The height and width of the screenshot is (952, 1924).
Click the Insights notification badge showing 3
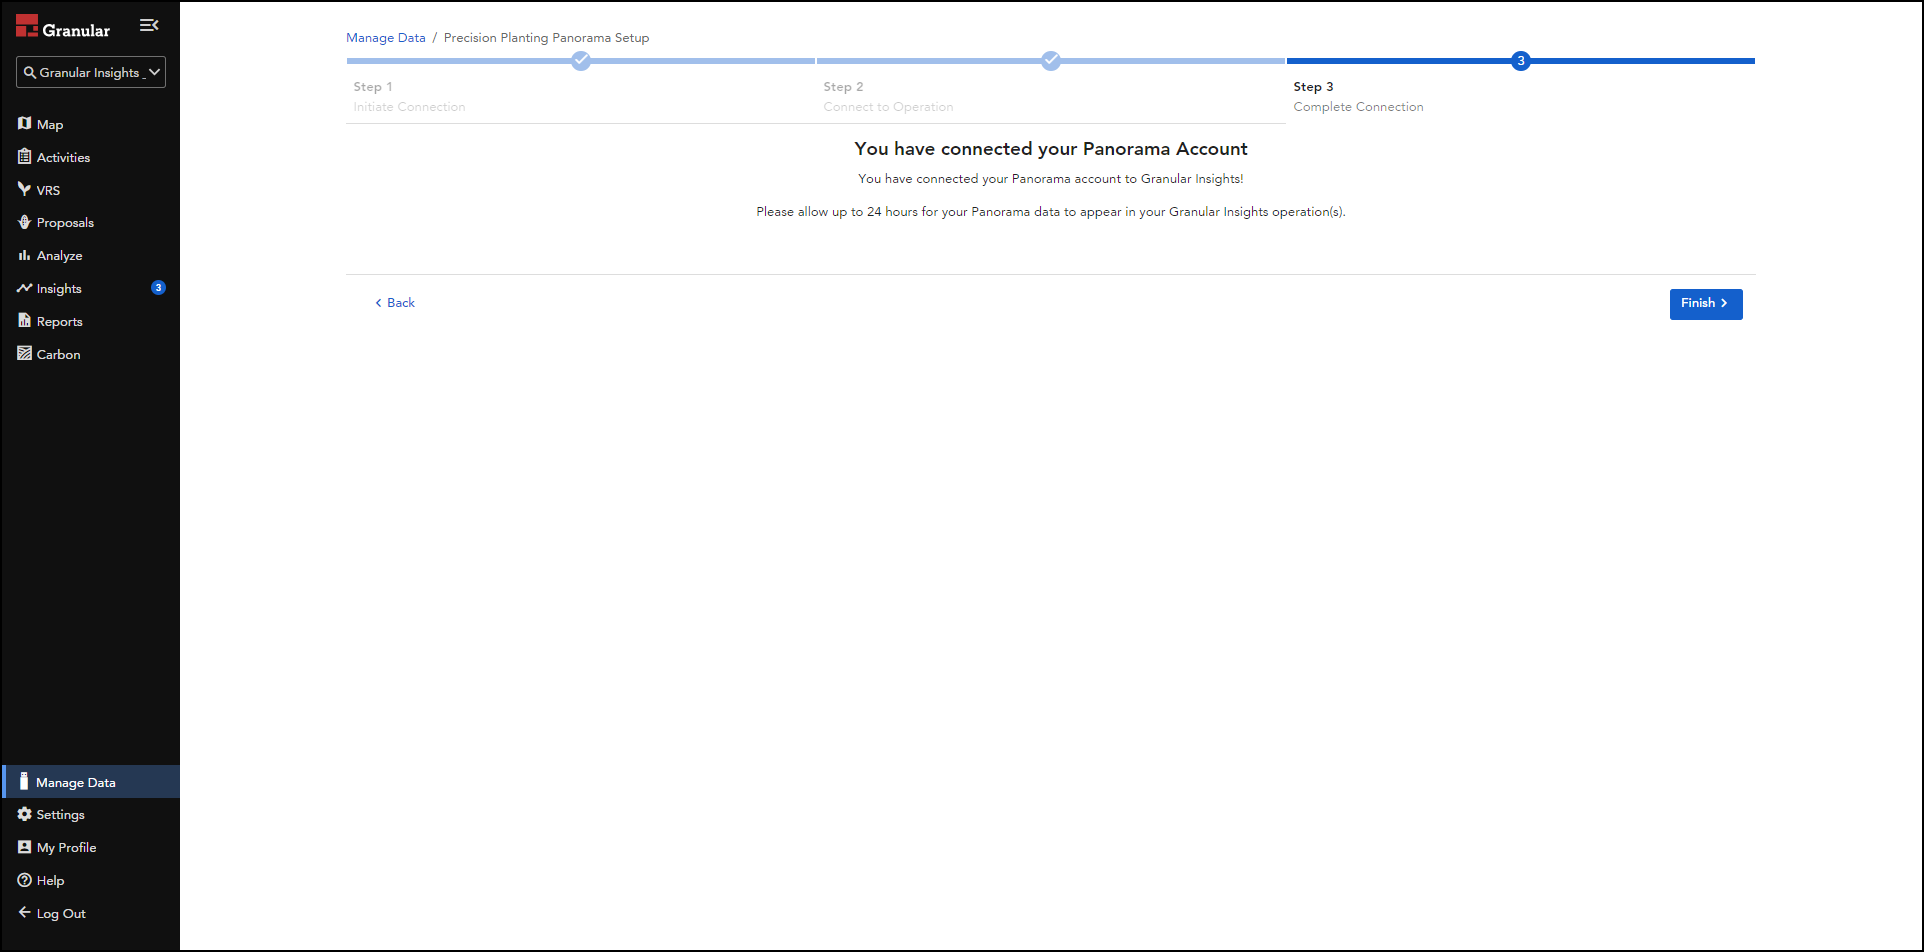(x=158, y=288)
